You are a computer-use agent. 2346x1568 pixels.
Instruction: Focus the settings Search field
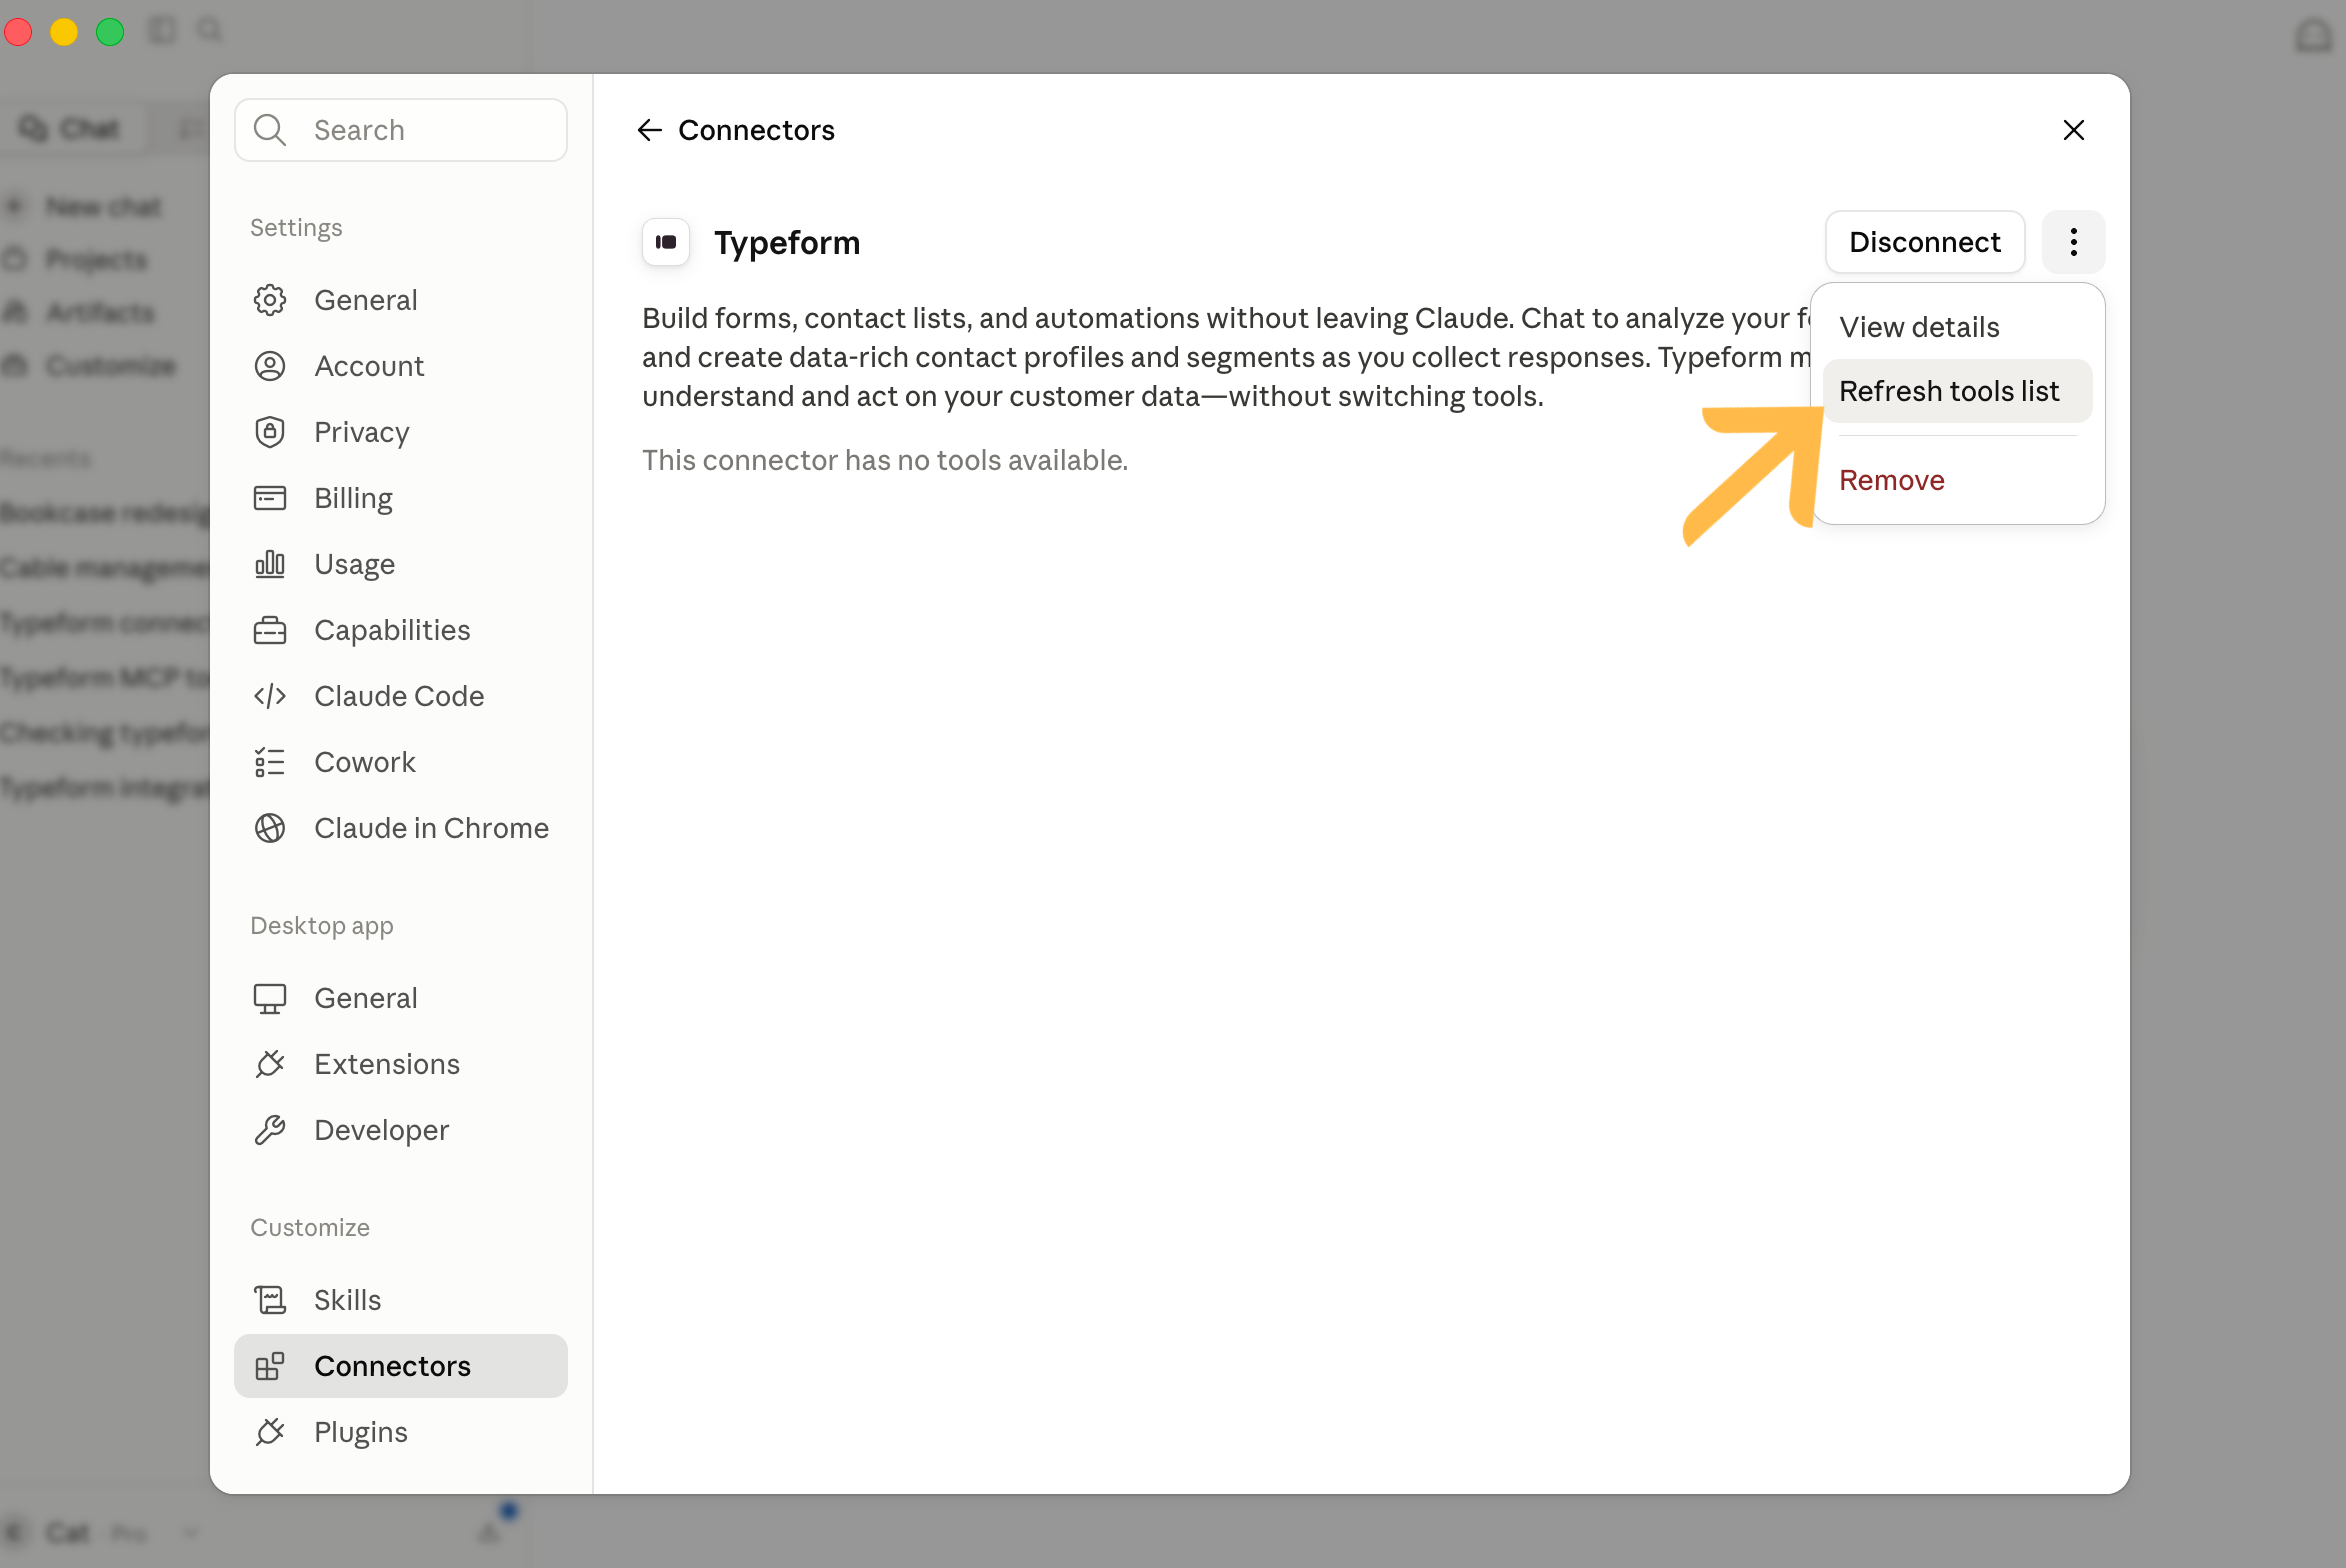coord(401,130)
